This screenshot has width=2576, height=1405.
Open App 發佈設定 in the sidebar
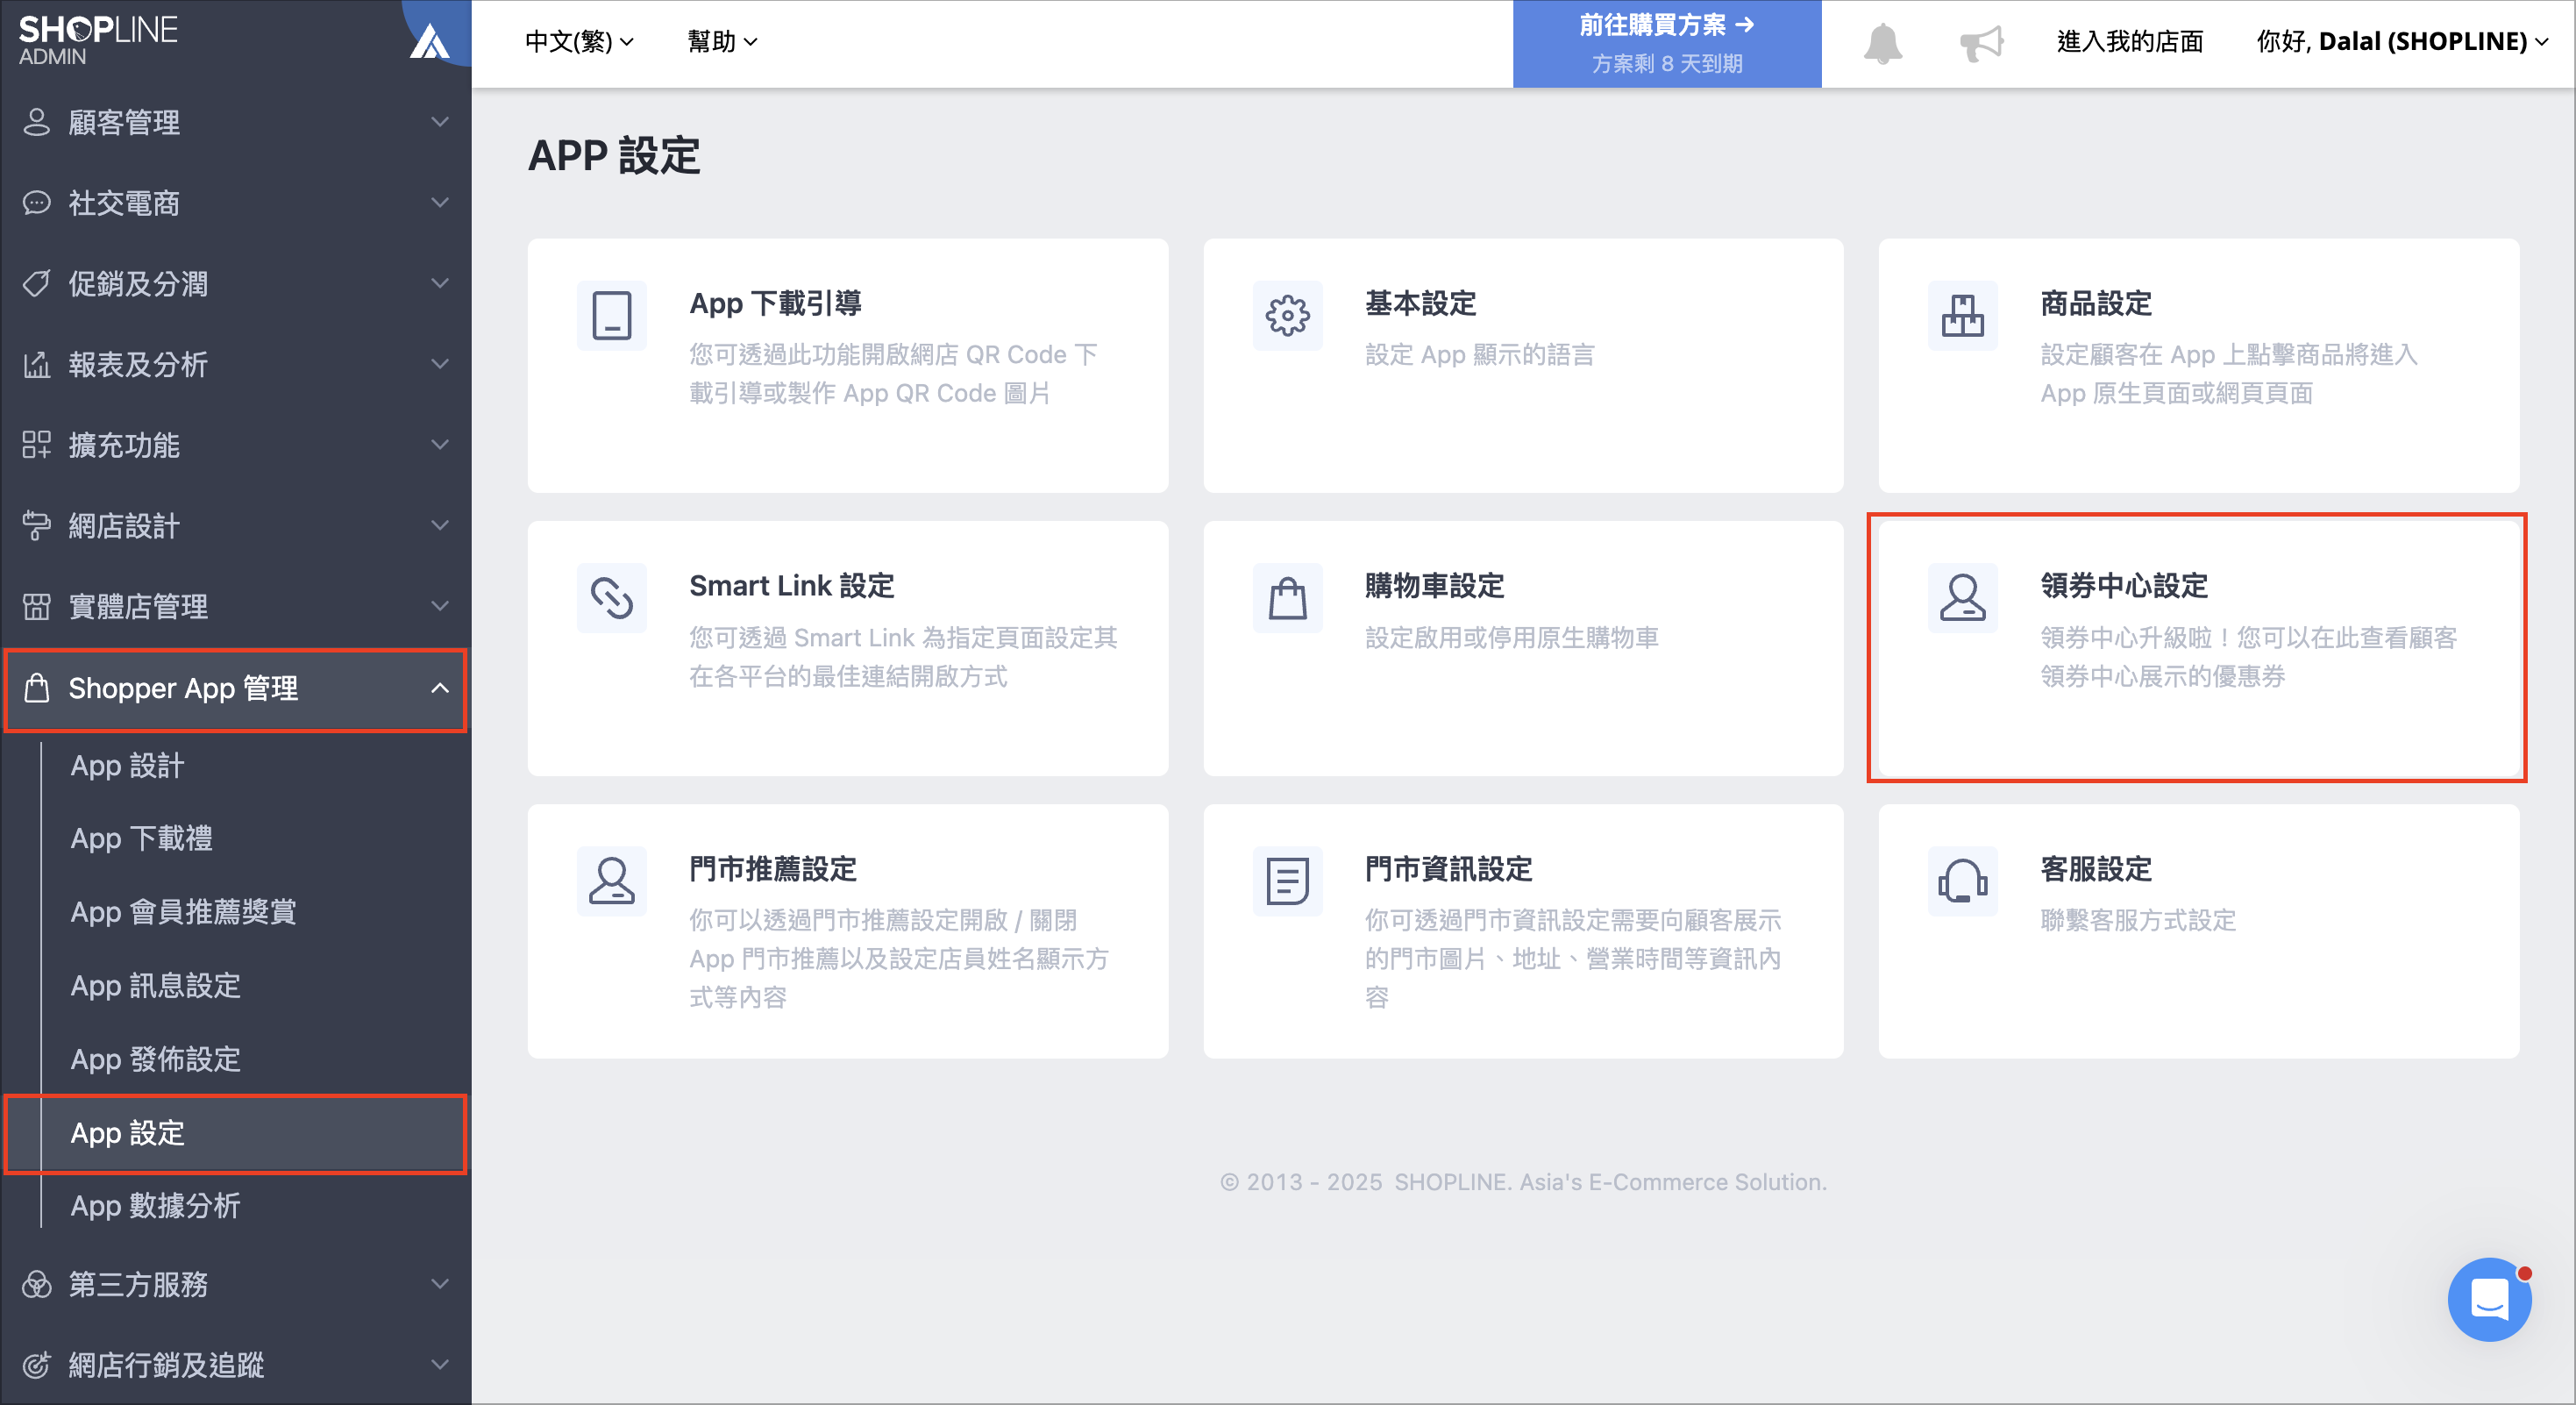155,1060
